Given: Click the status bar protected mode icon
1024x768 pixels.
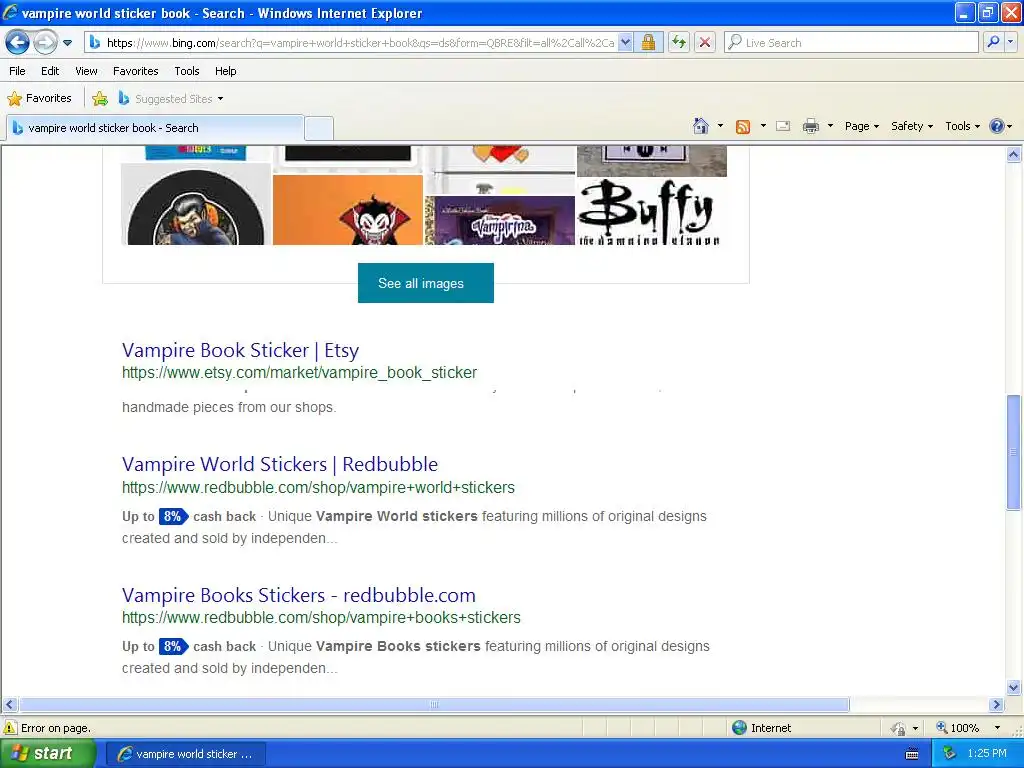Looking at the screenshot, I should tap(899, 728).
